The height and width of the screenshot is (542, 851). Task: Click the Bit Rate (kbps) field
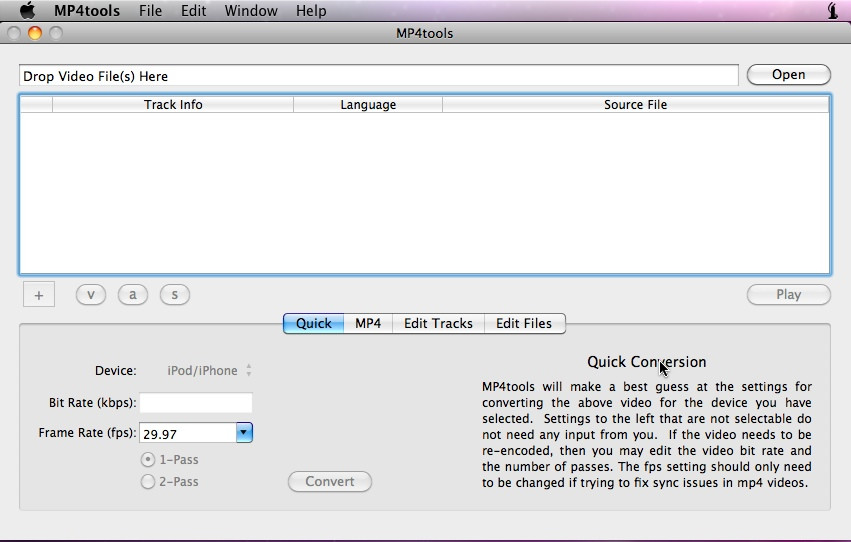tap(196, 403)
